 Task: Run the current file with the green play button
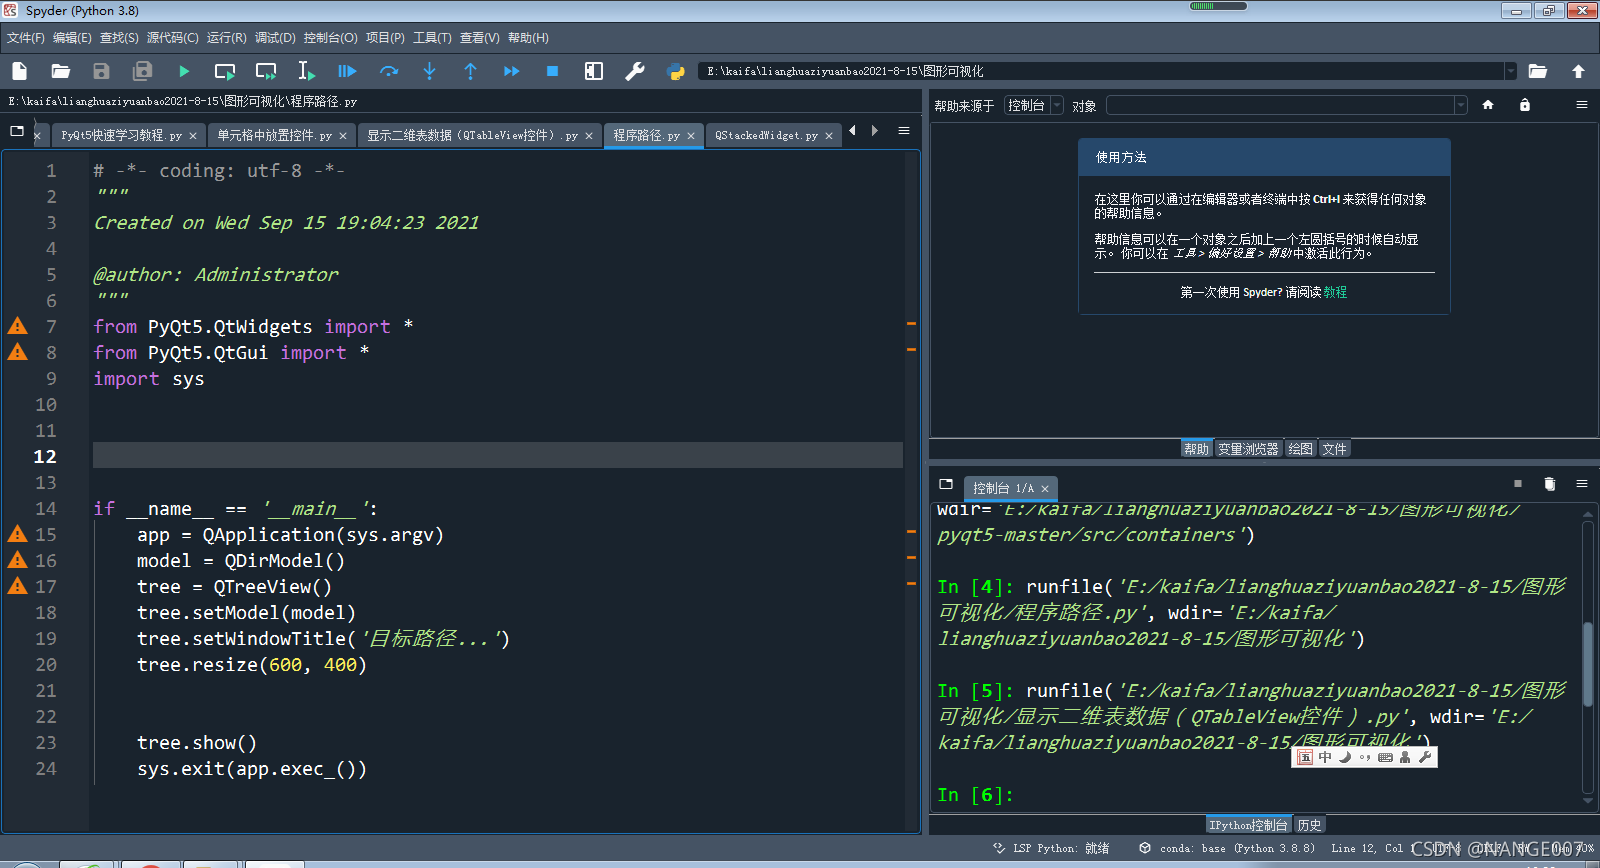(x=184, y=71)
